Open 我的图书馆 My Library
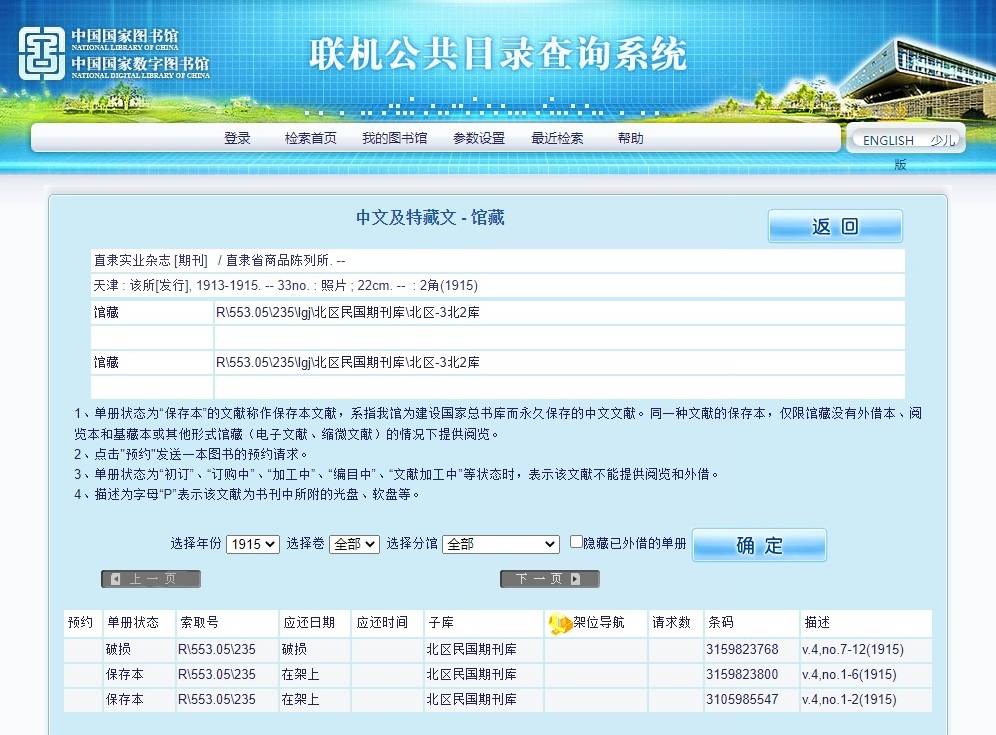 (394, 138)
